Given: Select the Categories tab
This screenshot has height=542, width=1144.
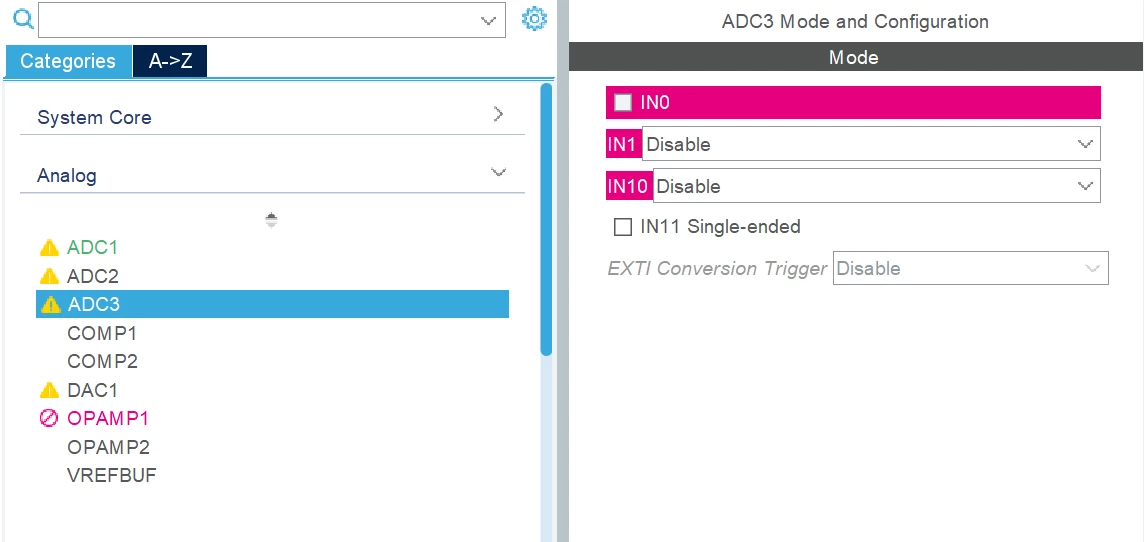Looking at the screenshot, I should (x=68, y=61).
